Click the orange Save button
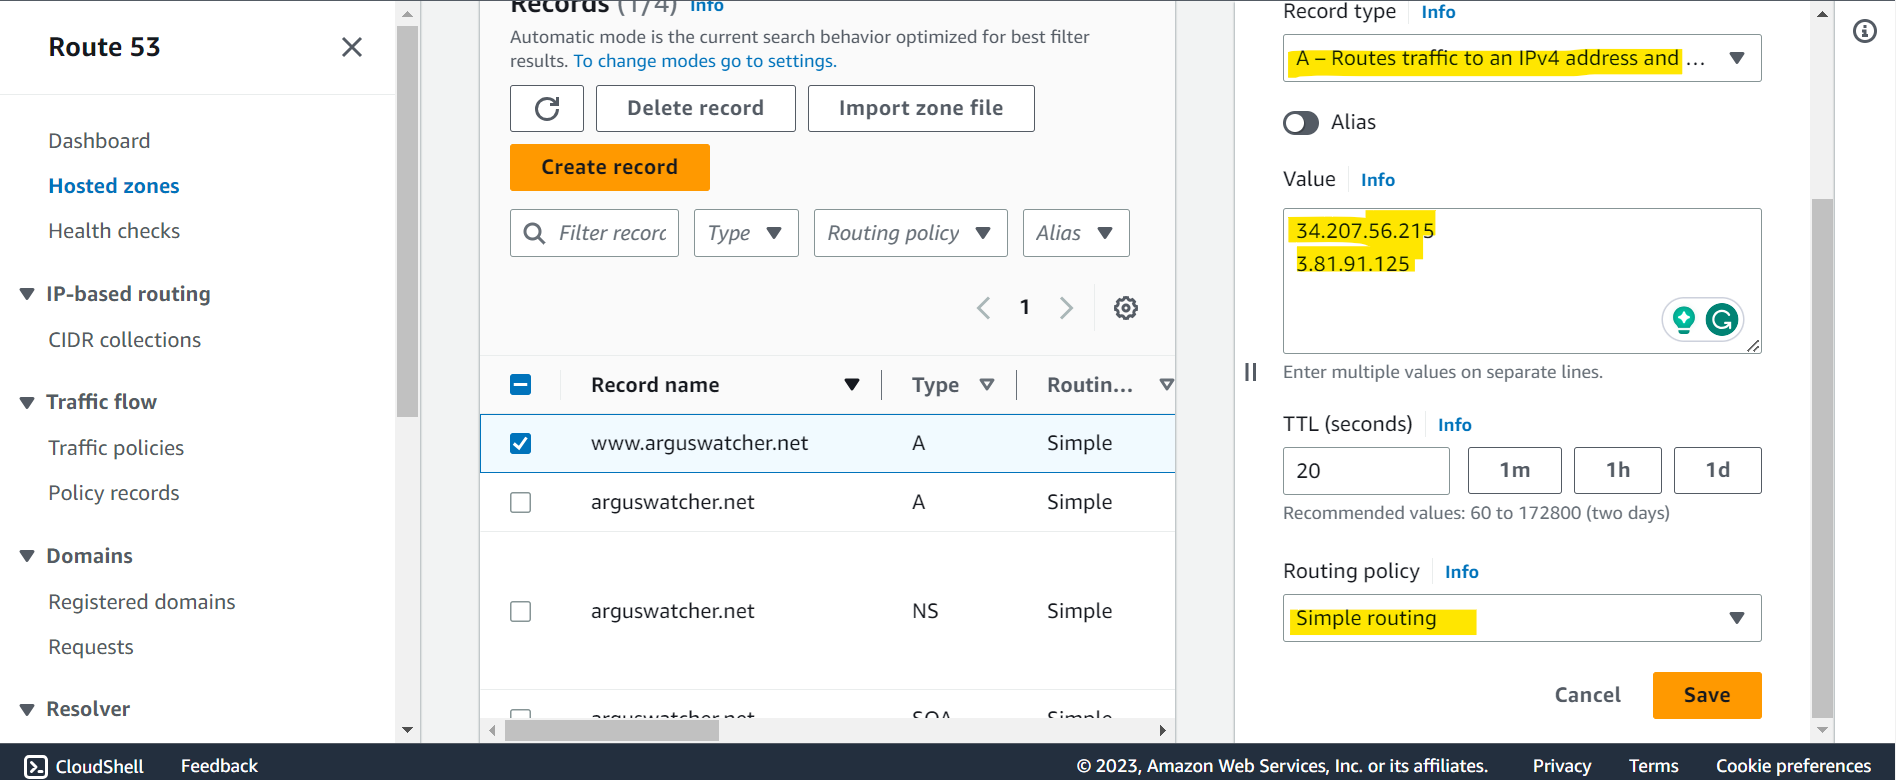 pos(1707,695)
